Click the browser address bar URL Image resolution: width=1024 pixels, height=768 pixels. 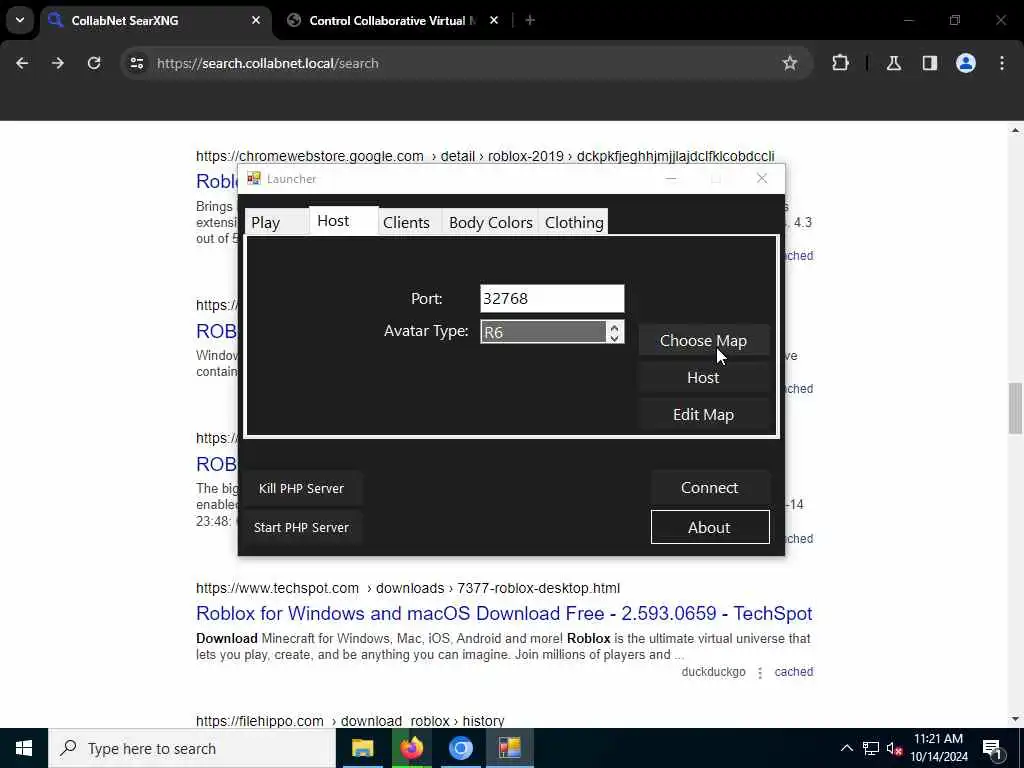click(267, 63)
